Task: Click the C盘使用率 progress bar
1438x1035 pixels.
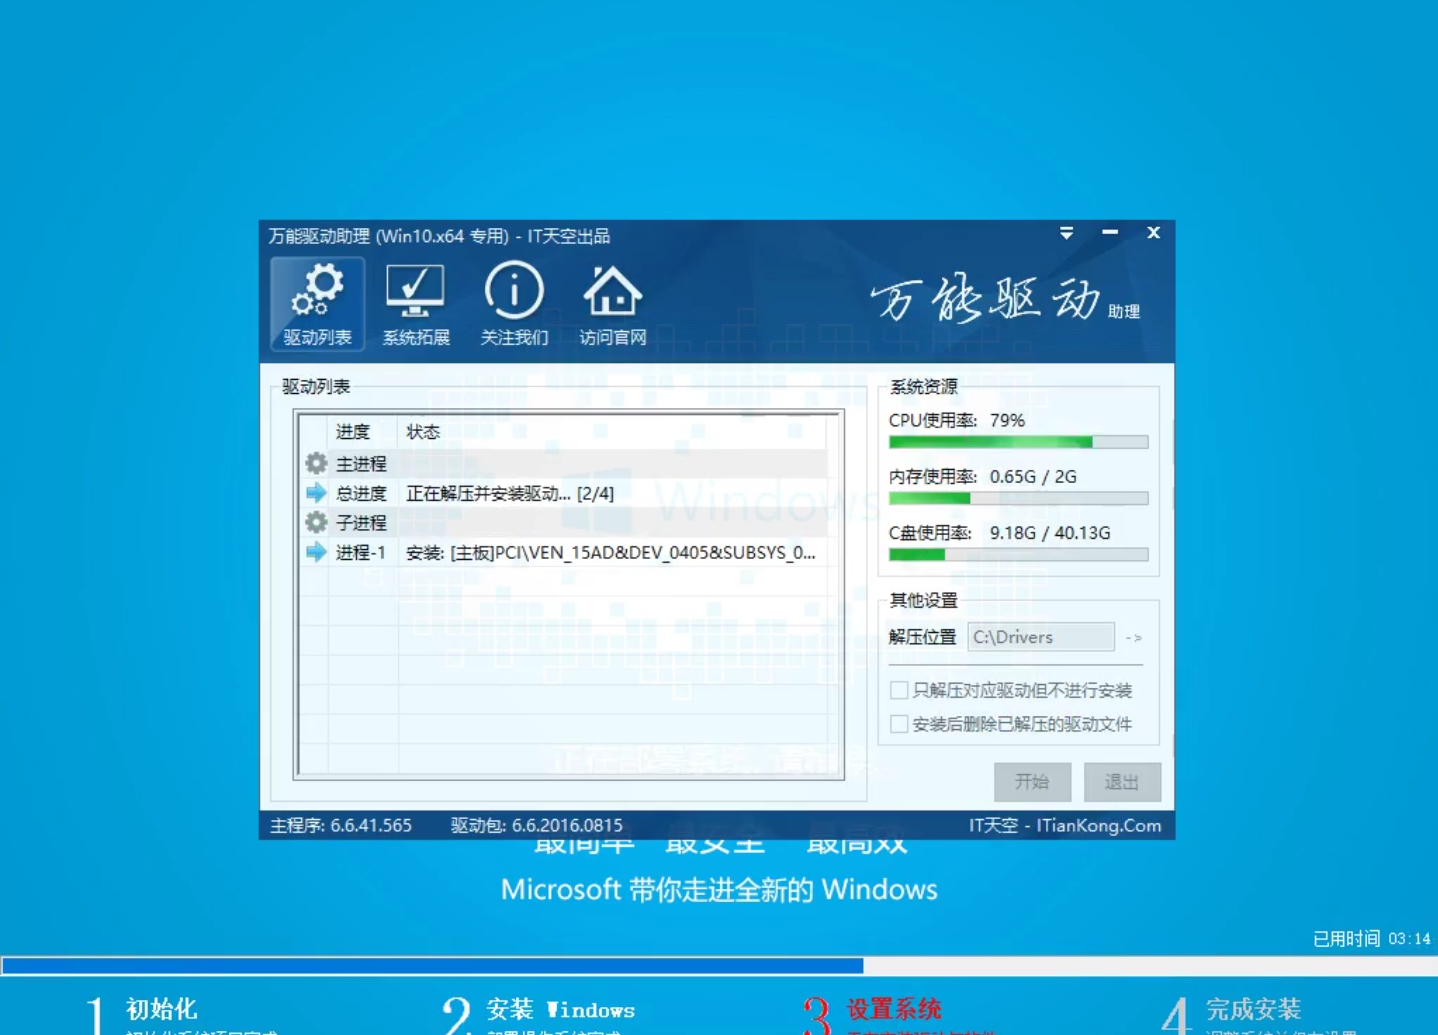Action: (x=1018, y=554)
